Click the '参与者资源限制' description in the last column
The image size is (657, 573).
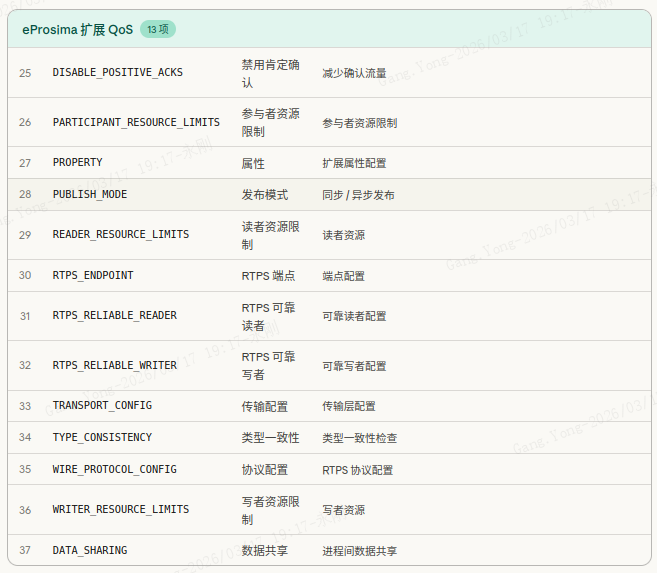tap(360, 123)
